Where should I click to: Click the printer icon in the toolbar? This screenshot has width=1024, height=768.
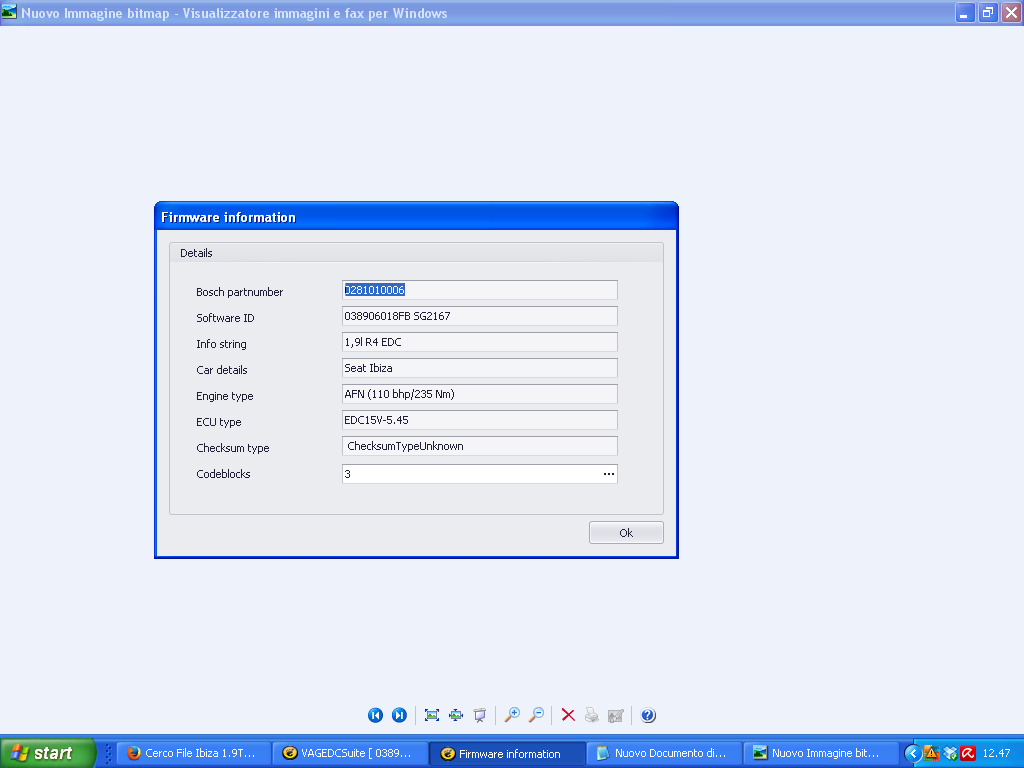[592, 715]
